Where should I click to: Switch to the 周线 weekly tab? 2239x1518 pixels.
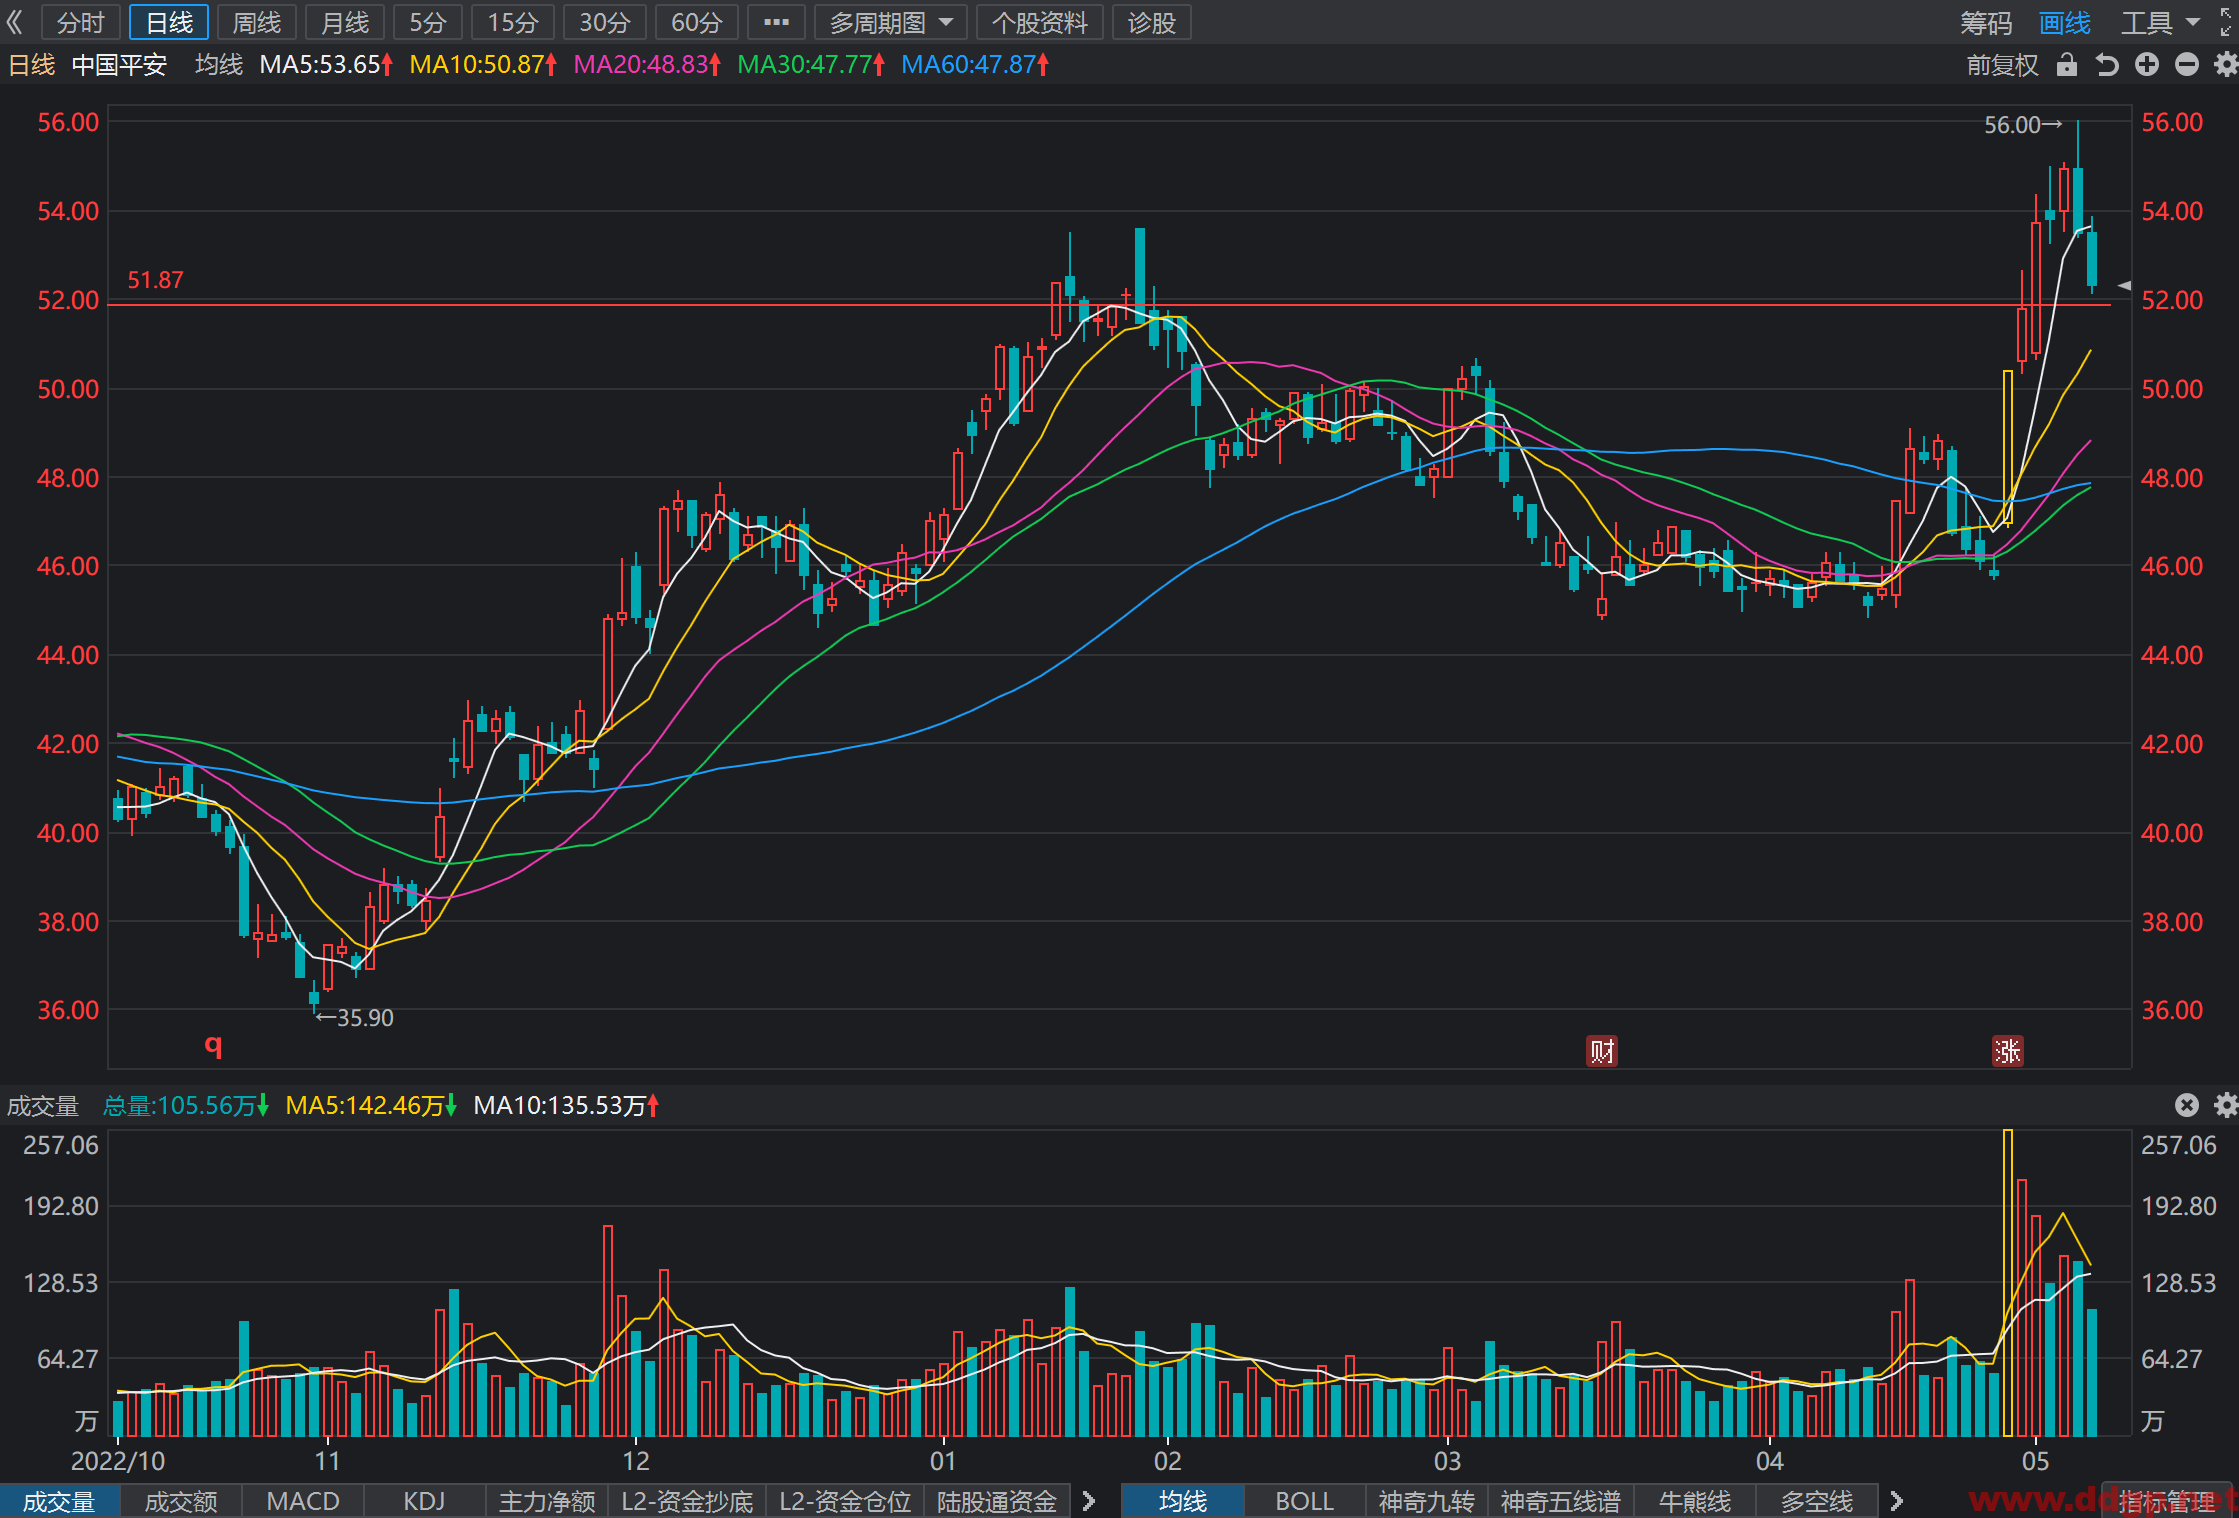257,23
